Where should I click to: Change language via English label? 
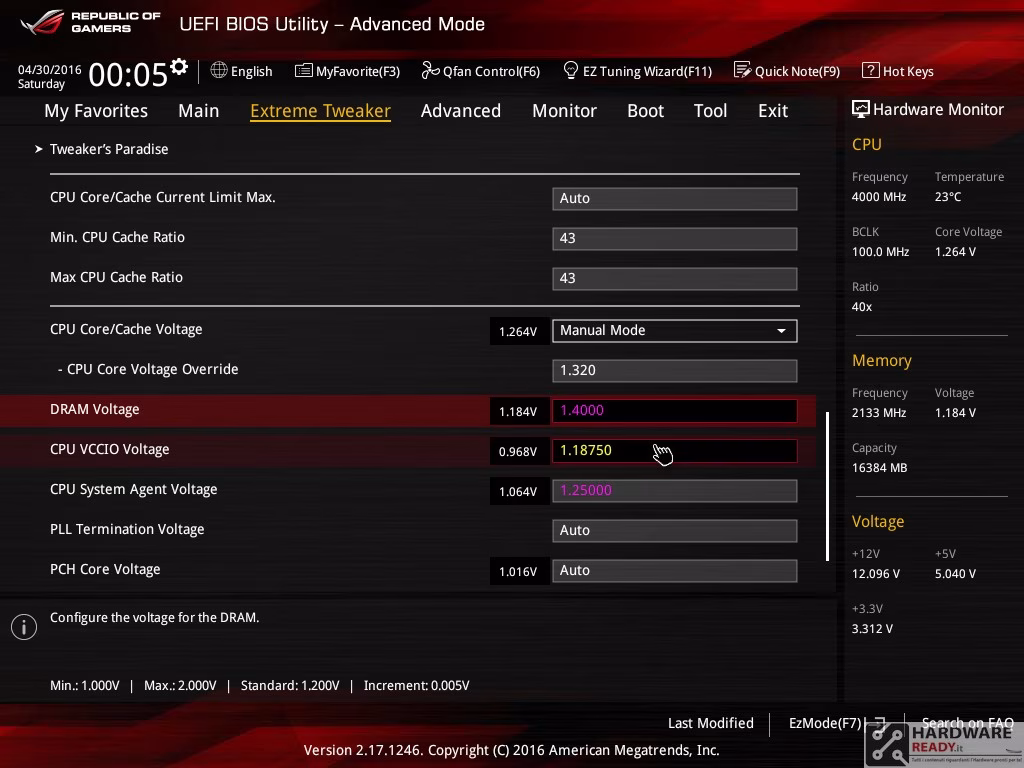tap(251, 71)
